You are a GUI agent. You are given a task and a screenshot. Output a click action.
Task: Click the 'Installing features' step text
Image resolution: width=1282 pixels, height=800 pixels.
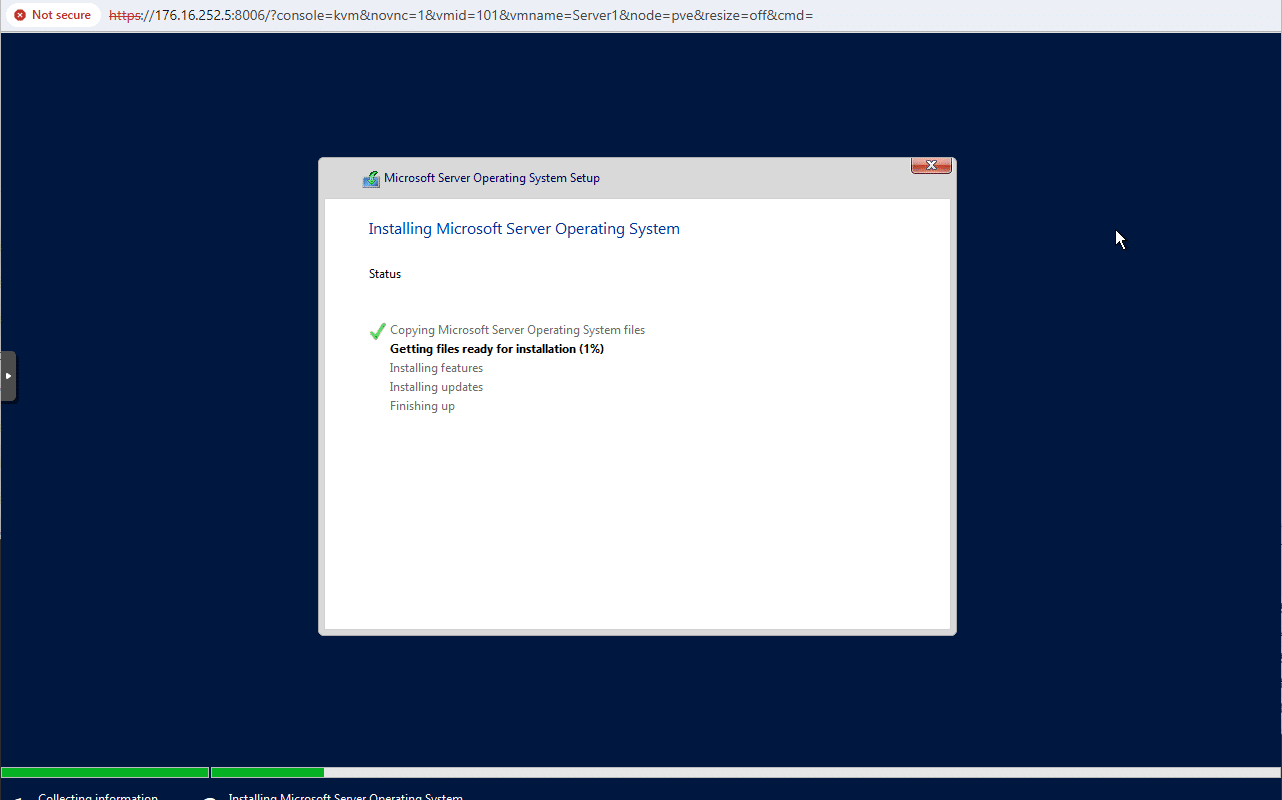pos(436,368)
